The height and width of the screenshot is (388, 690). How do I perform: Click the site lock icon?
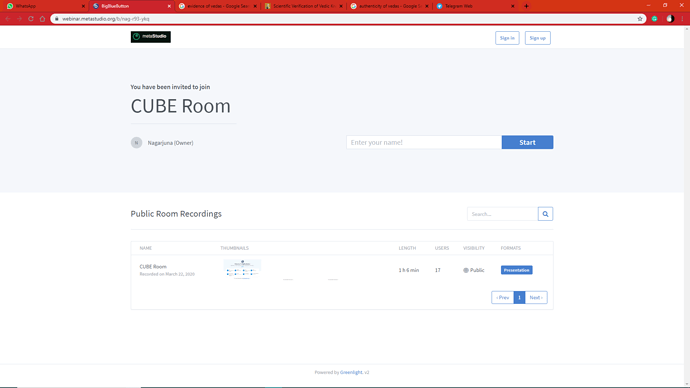point(56,19)
